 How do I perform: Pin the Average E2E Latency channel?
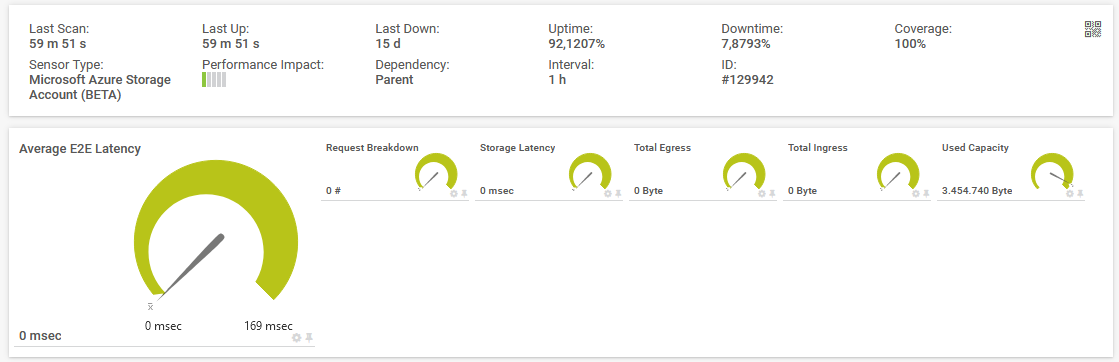pos(309,338)
